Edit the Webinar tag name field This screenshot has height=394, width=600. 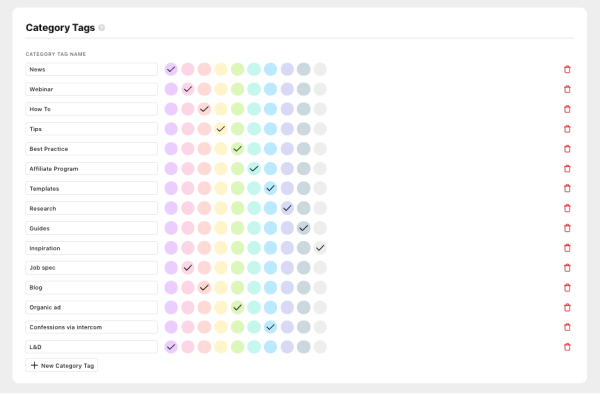coord(91,89)
